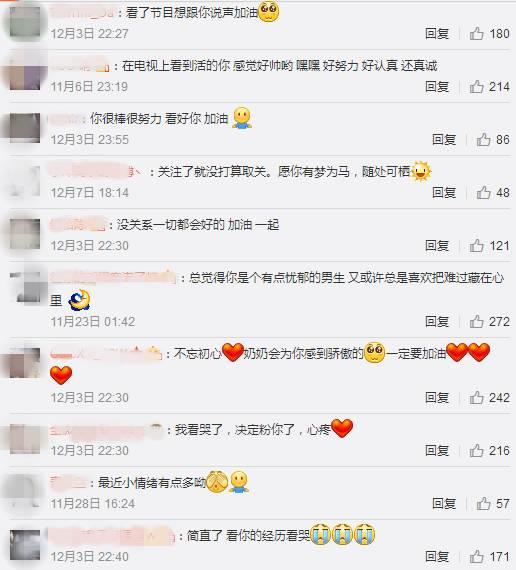Thumbs-up the comment with 48 likes
The height and width of the screenshot is (570, 516).
pos(483,192)
